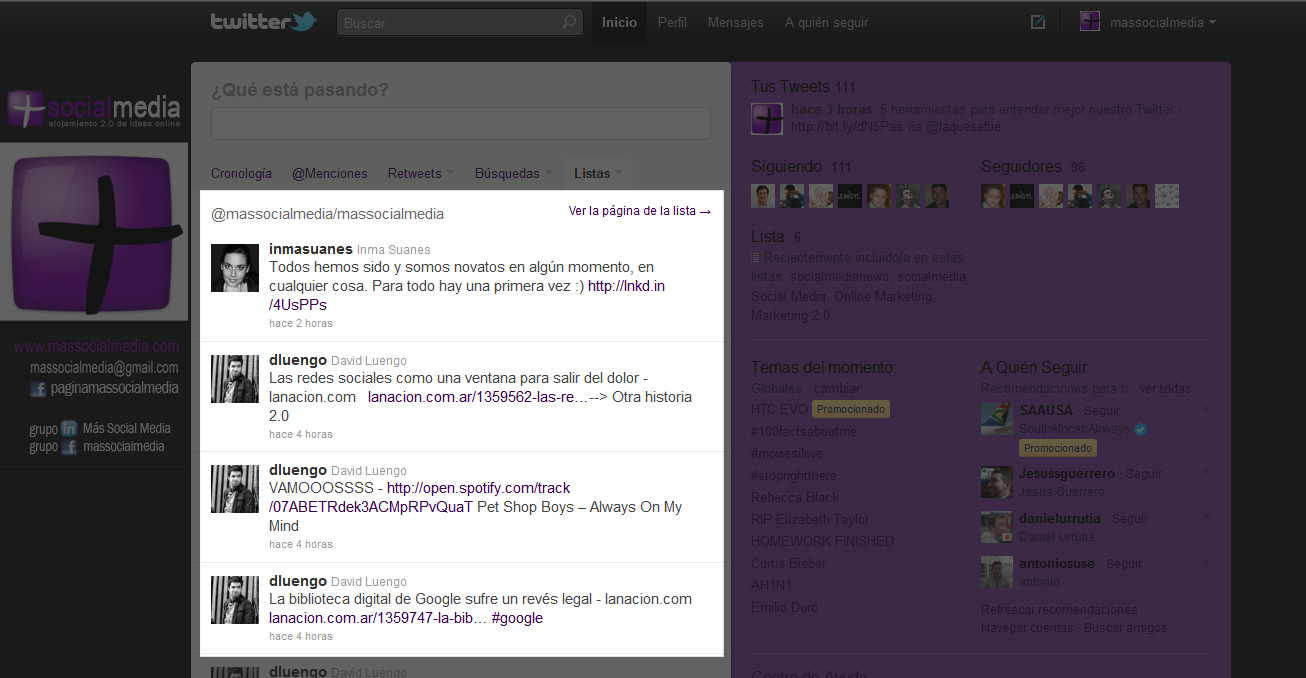
Task: Open A quién seguir in top bar
Action: tap(826, 22)
